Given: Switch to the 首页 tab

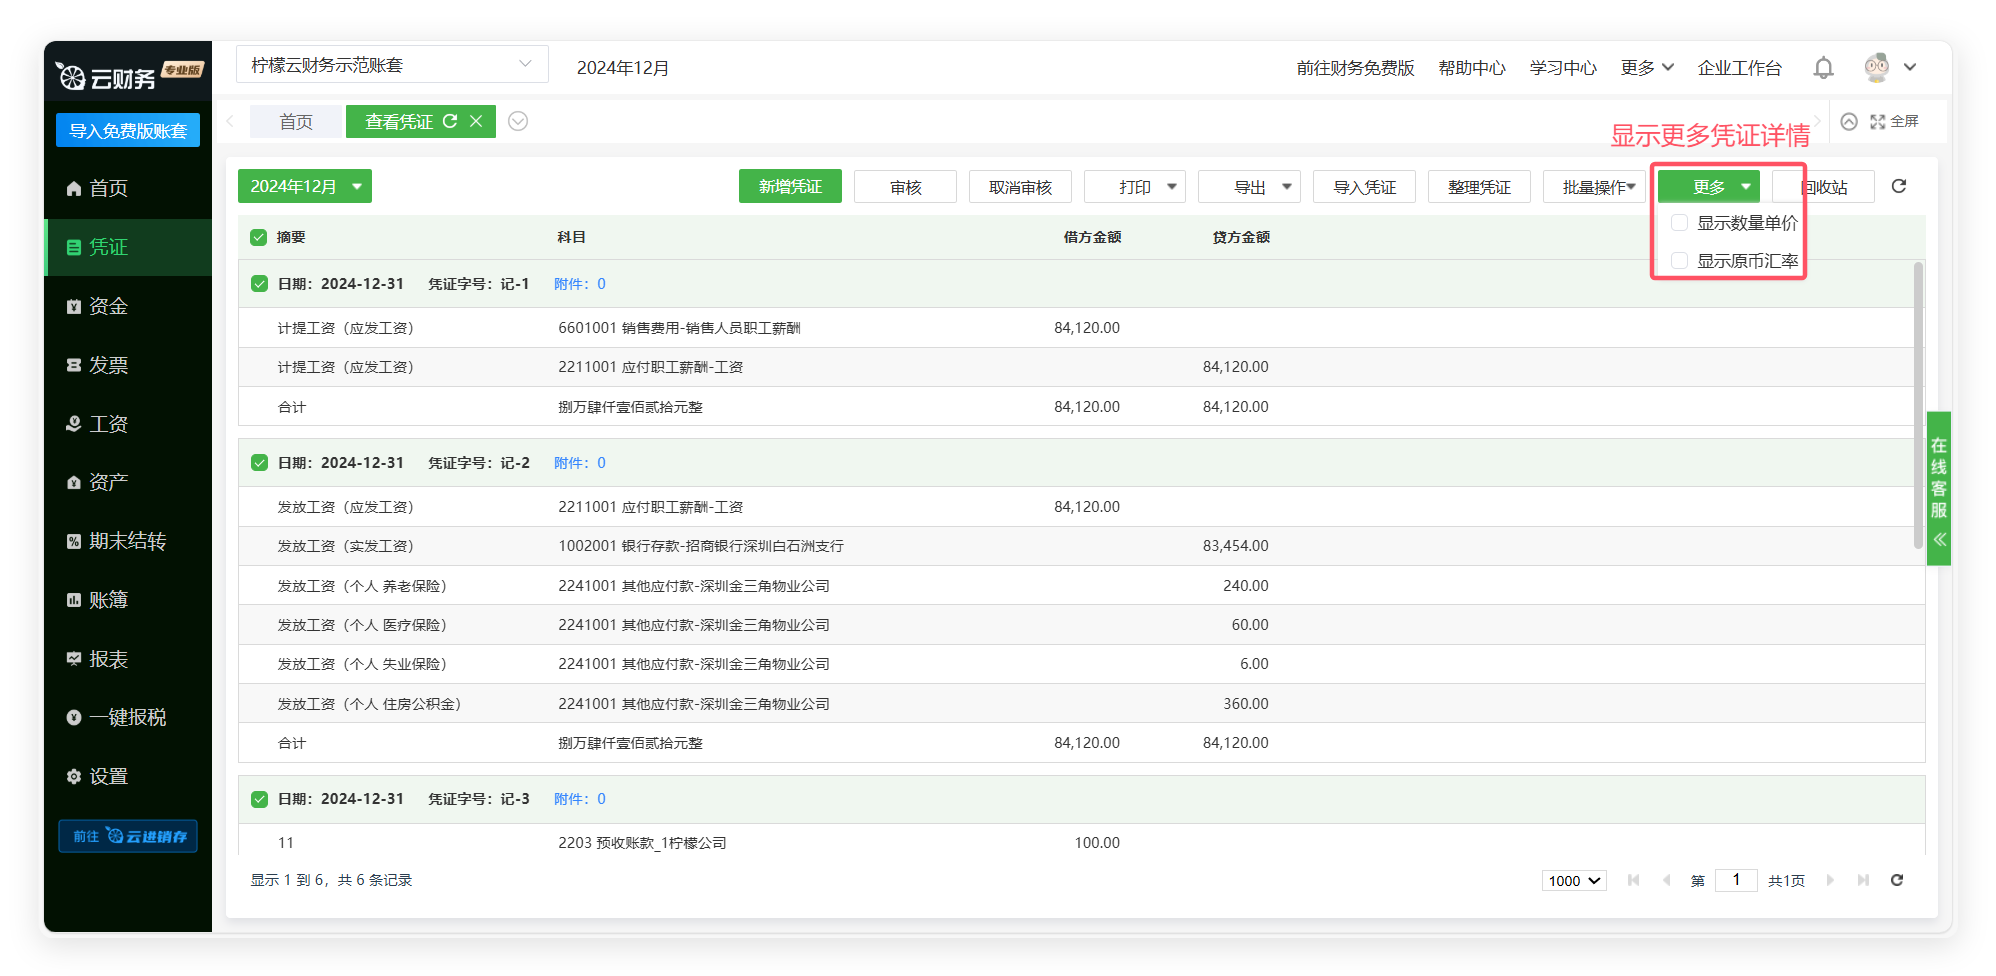Looking at the screenshot, I should (296, 122).
